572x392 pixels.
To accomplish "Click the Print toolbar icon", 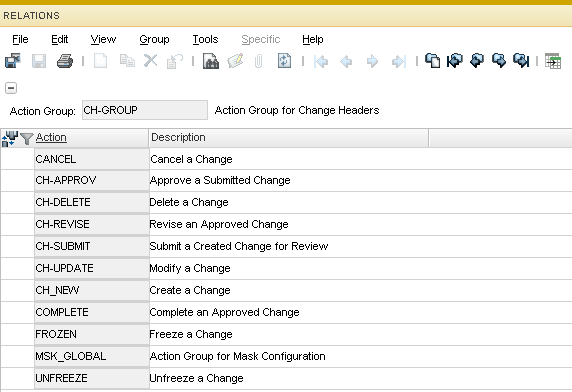I will (65, 61).
